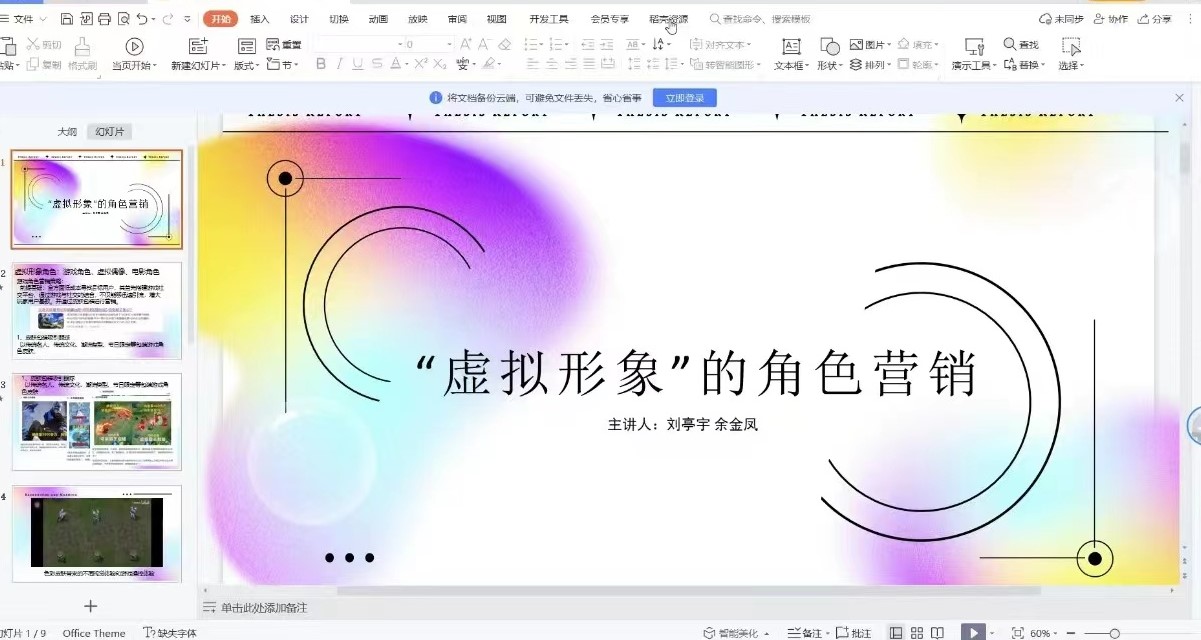
Task: Undo the last action
Action: coord(142,19)
